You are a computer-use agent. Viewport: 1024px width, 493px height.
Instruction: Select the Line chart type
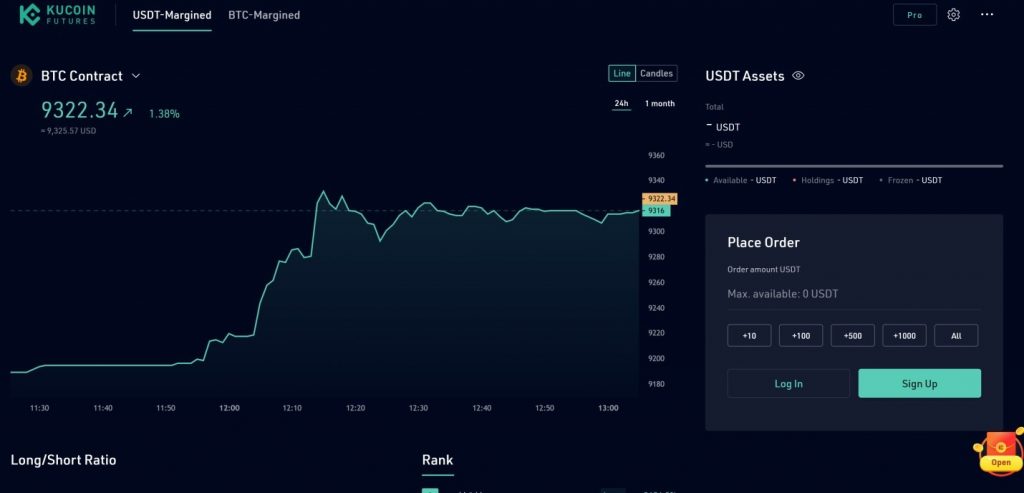[622, 73]
